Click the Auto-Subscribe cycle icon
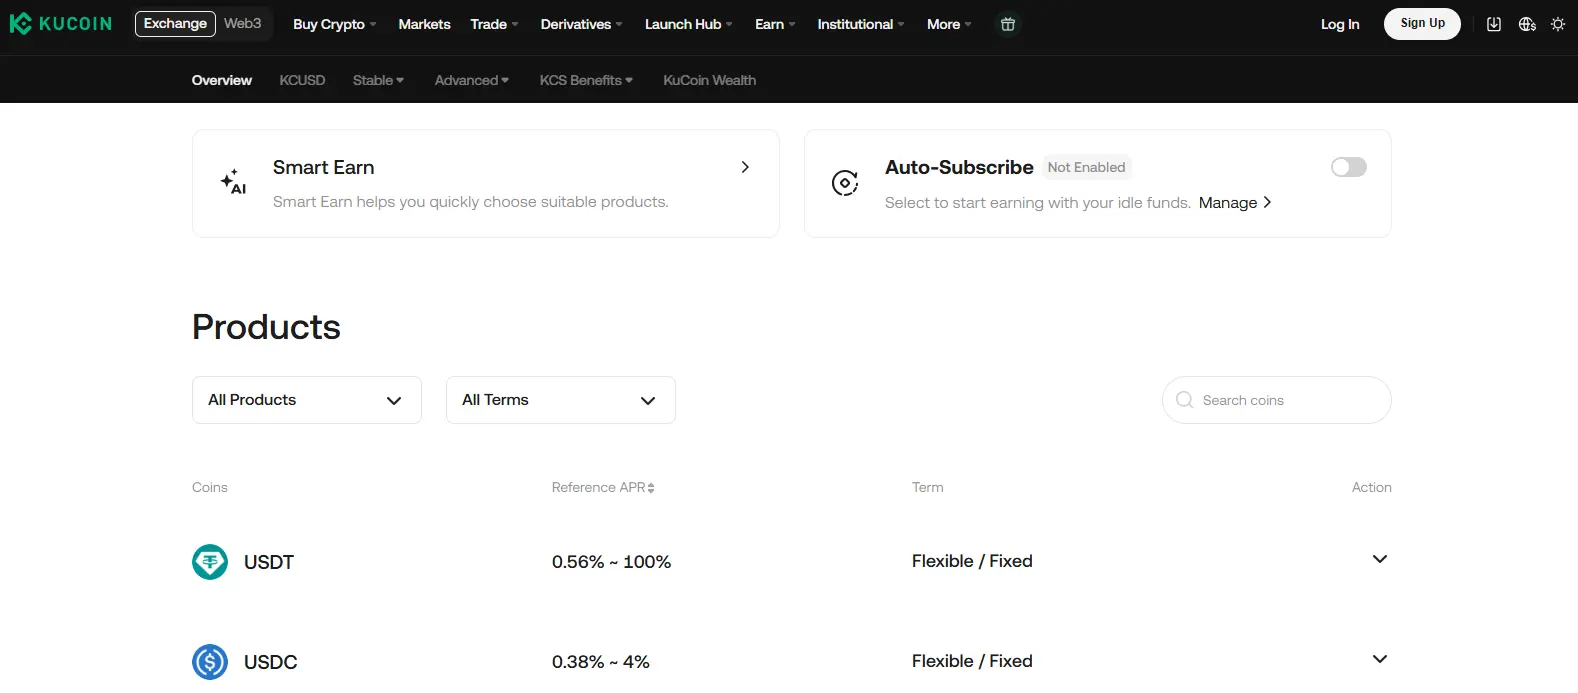 (x=845, y=183)
